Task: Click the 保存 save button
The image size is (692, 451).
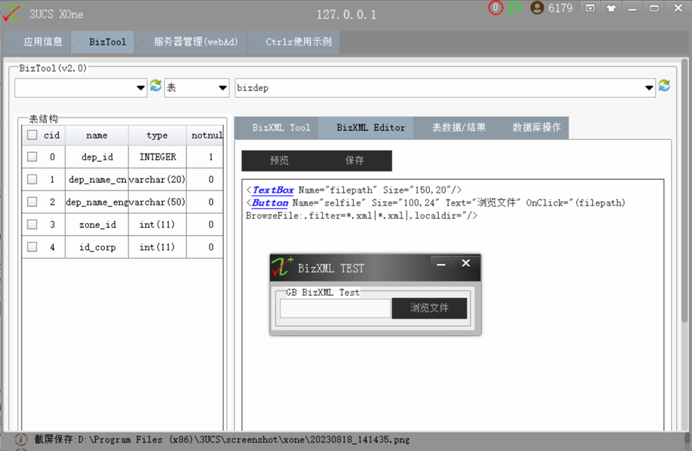Action: (x=354, y=160)
